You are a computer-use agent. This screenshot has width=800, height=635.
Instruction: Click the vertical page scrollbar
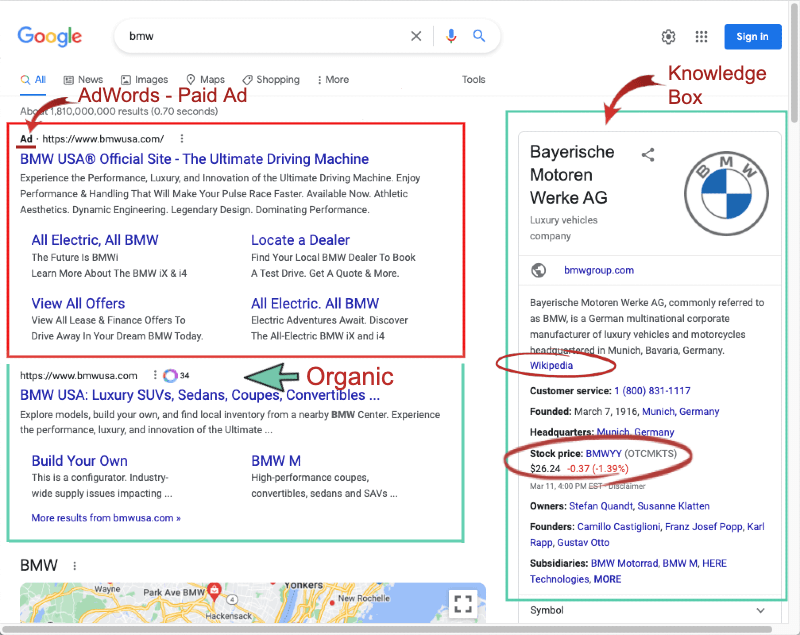click(x=794, y=61)
